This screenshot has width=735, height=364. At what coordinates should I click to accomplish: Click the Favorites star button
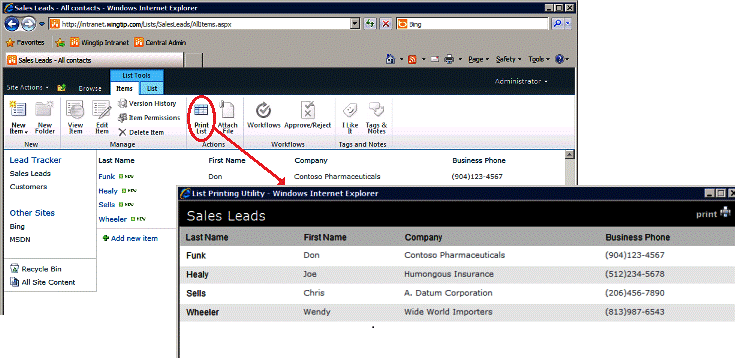pyautogui.click(x=25, y=43)
